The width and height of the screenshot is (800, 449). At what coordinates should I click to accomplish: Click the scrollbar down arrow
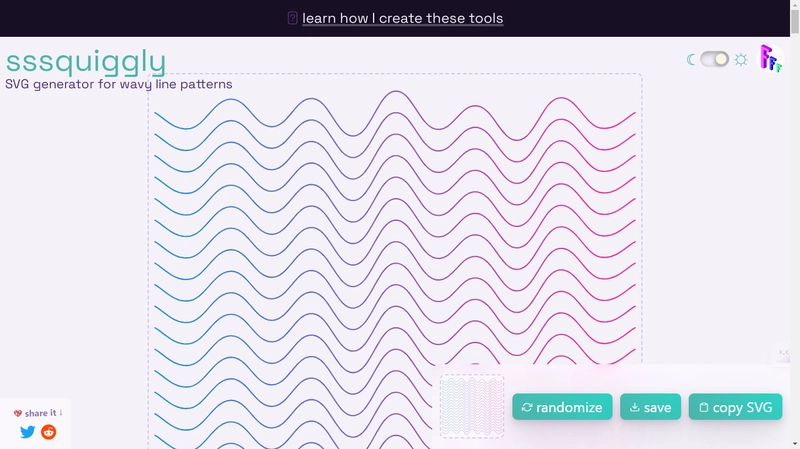(x=795, y=445)
